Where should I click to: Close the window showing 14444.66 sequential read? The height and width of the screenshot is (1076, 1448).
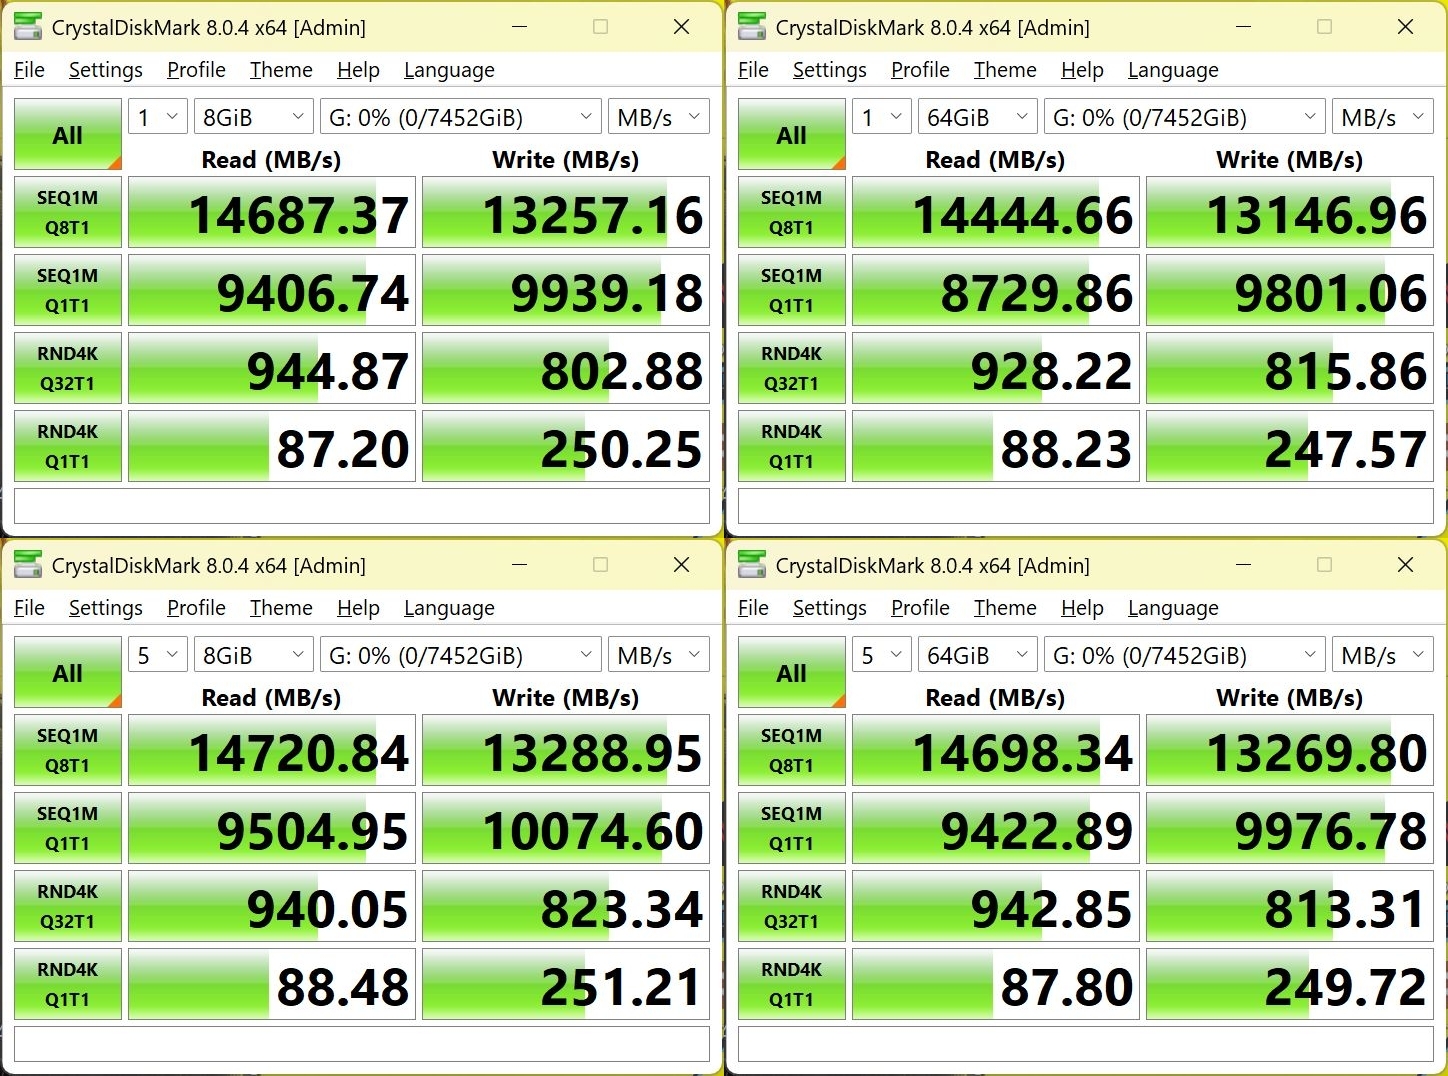click(1405, 27)
